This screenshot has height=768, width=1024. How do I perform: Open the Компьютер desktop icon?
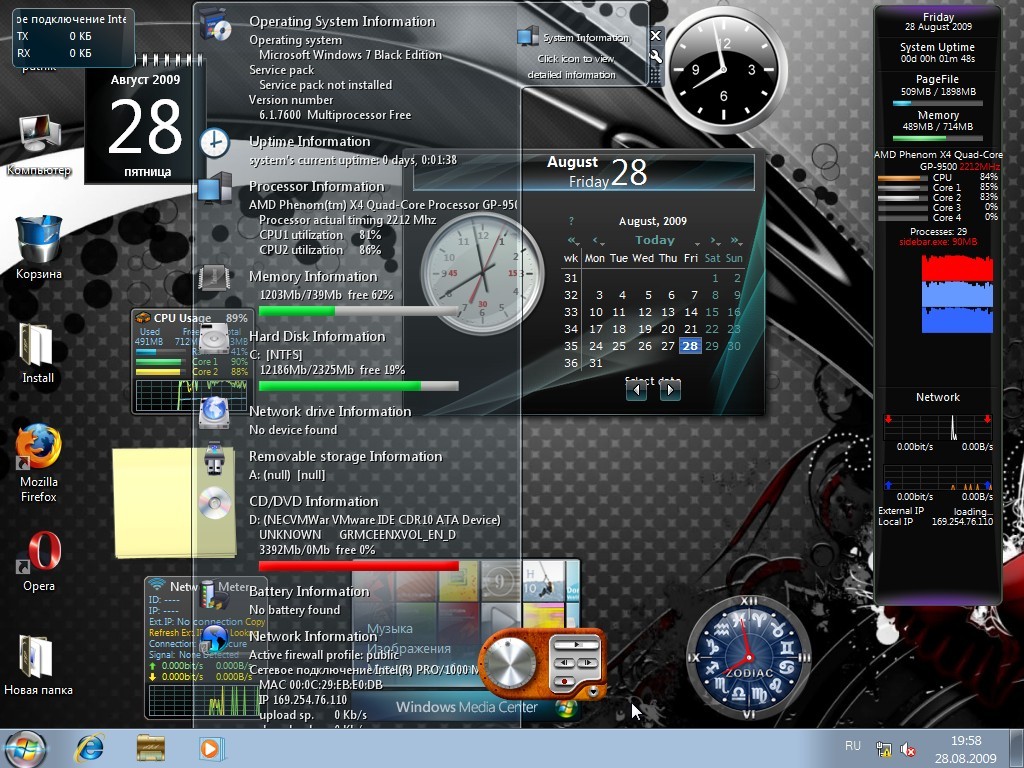click(x=39, y=145)
